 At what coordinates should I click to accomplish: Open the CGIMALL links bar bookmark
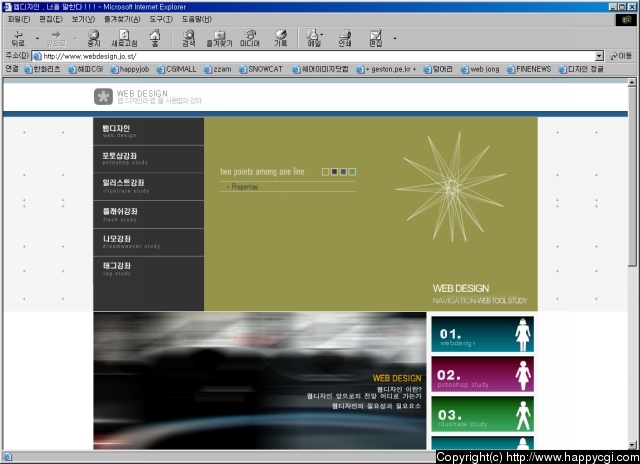pos(176,69)
